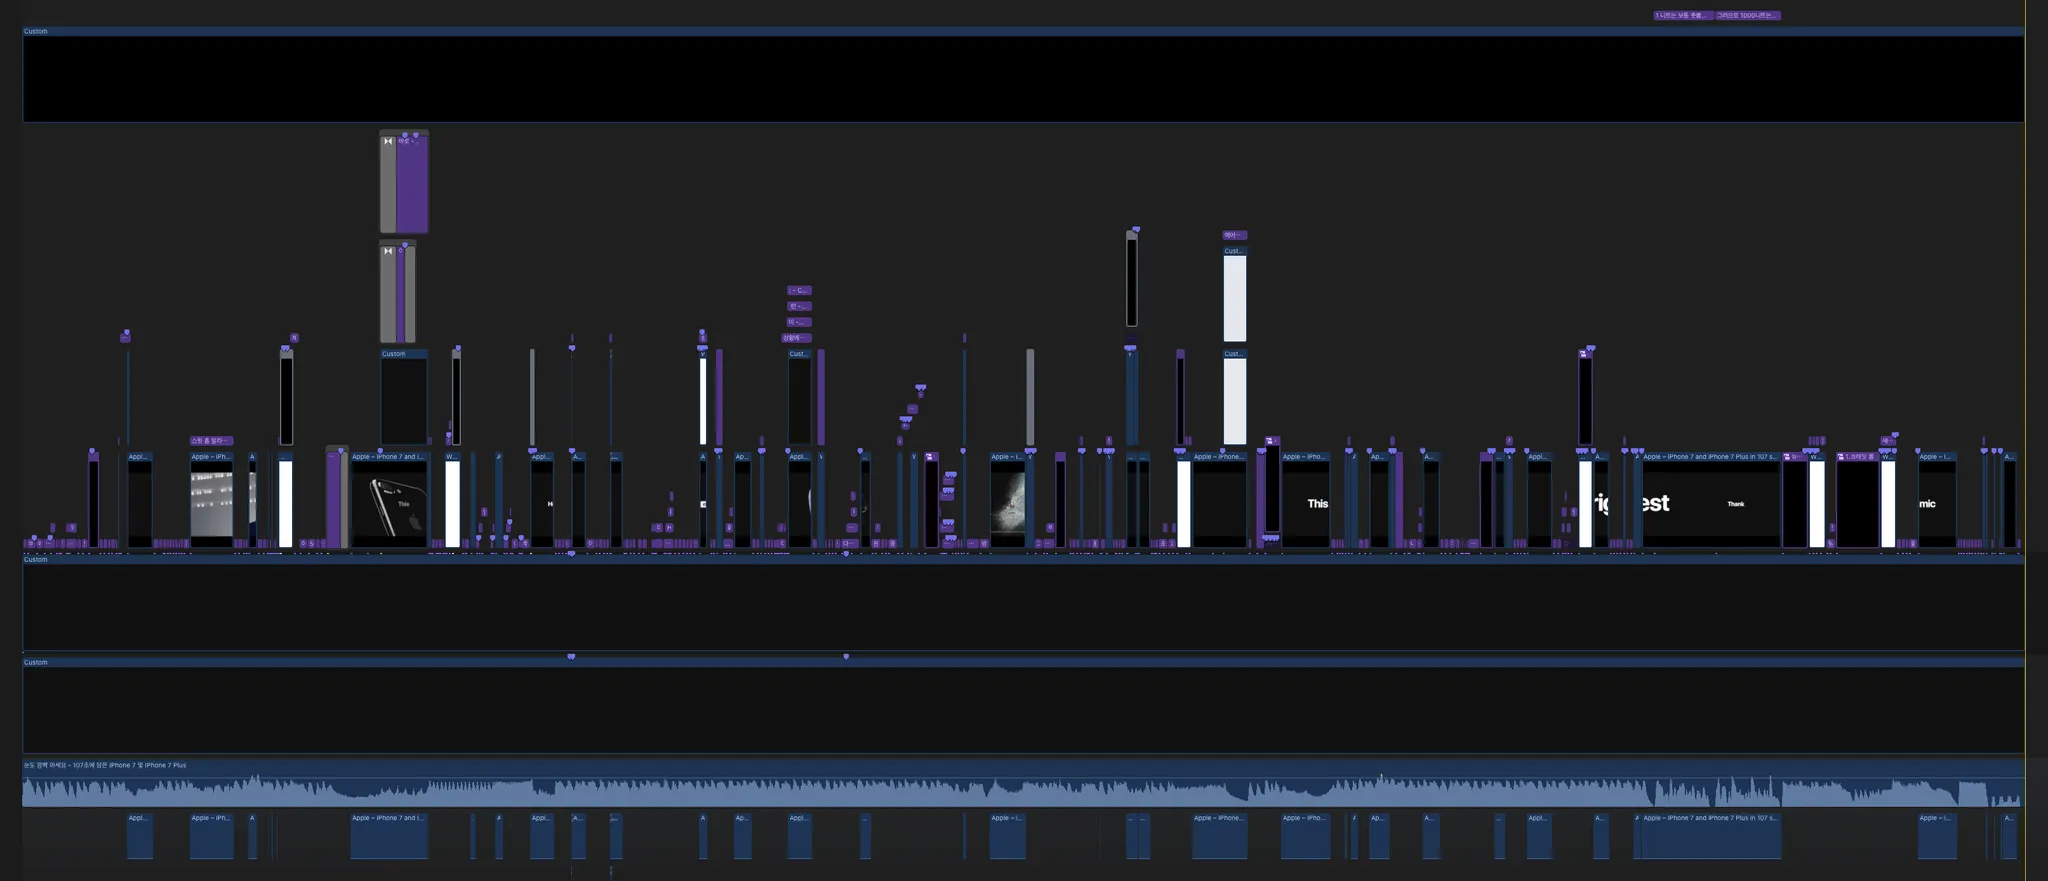Select the third full-width Custom clip above the audio track
Image resolution: width=2048 pixels, height=881 pixels.
pos(1023,706)
